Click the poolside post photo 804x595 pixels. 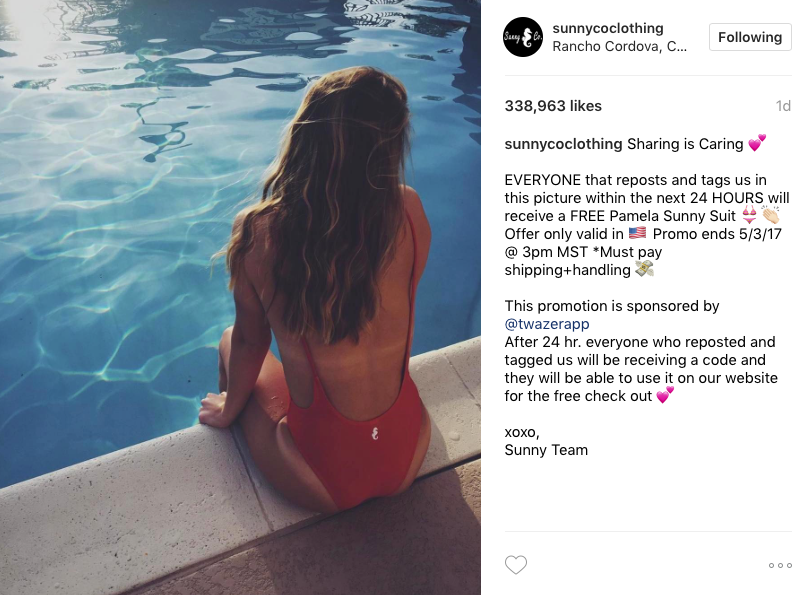240,298
